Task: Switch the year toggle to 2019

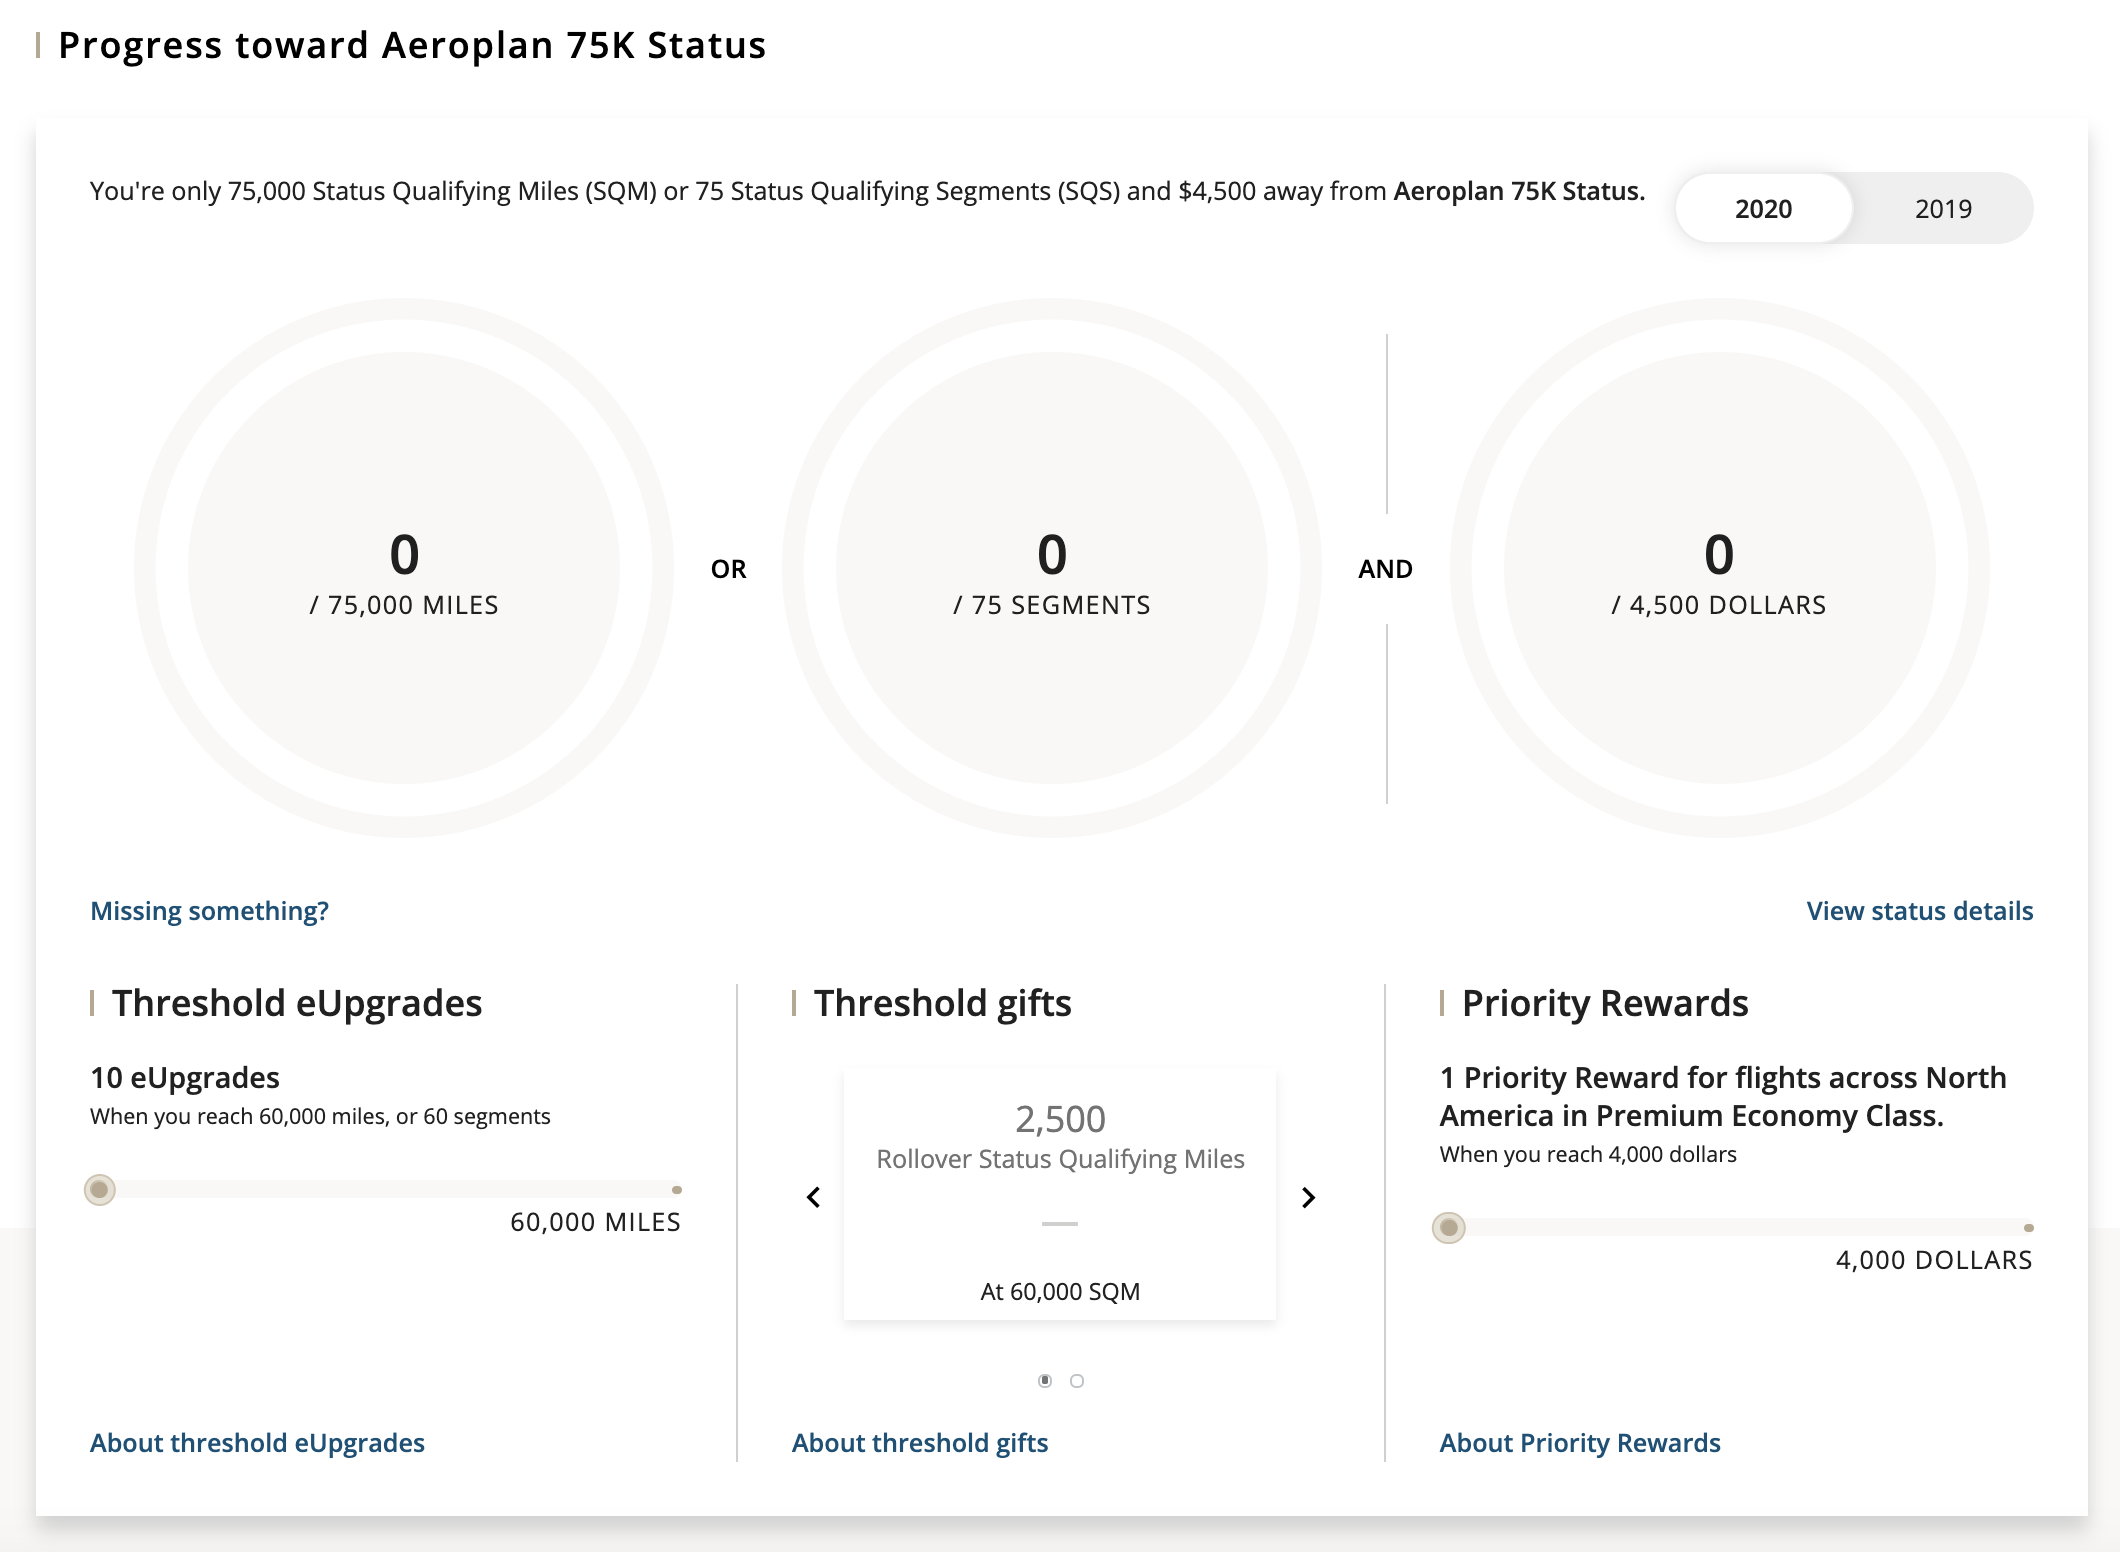Action: tap(1942, 209)
